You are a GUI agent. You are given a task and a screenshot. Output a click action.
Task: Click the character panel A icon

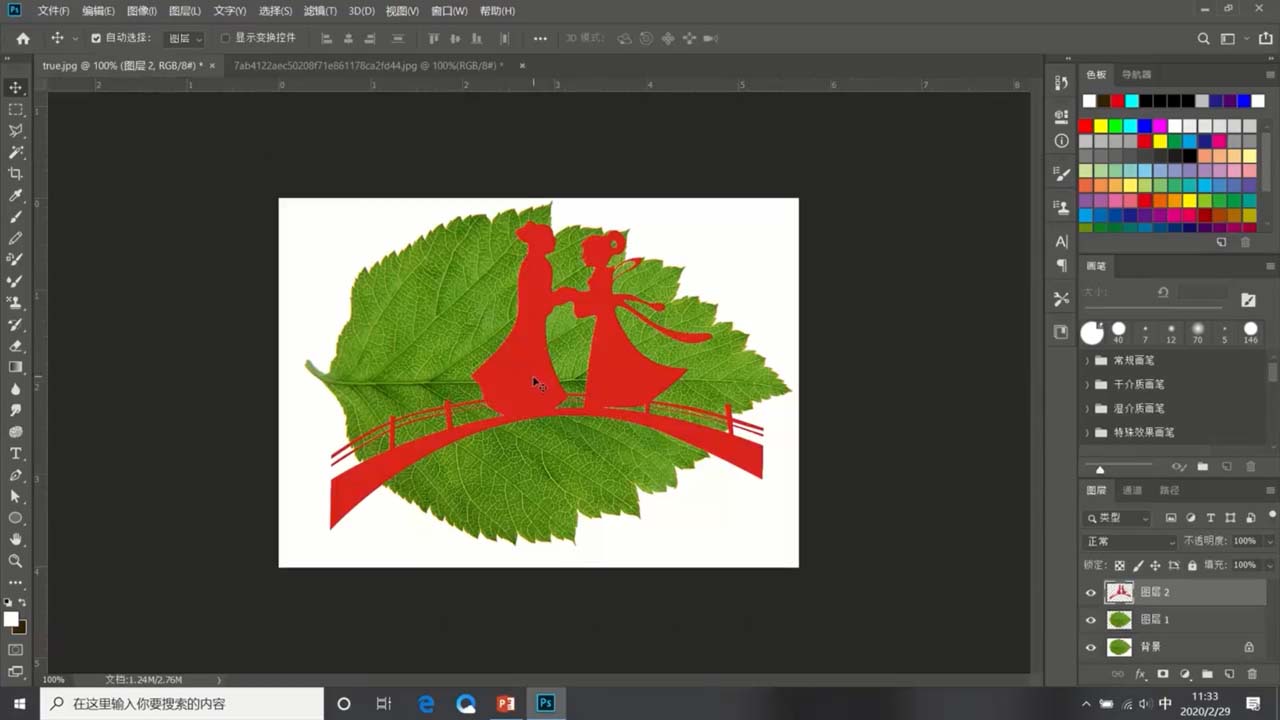1061,242
